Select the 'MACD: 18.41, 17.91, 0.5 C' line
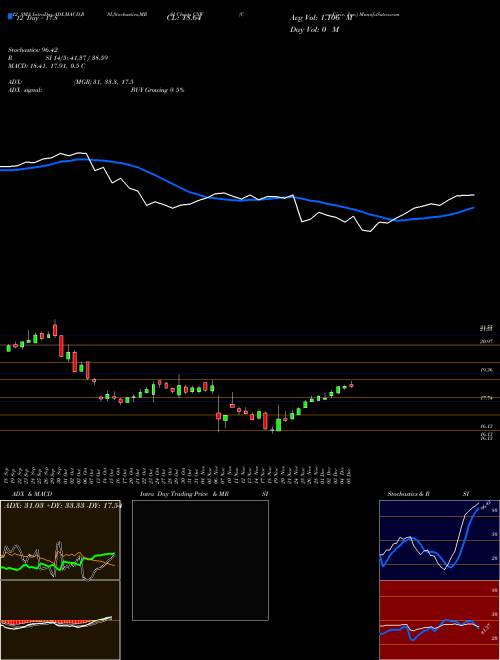Screen dimensions: 500x660 click(x=47, y=66)
